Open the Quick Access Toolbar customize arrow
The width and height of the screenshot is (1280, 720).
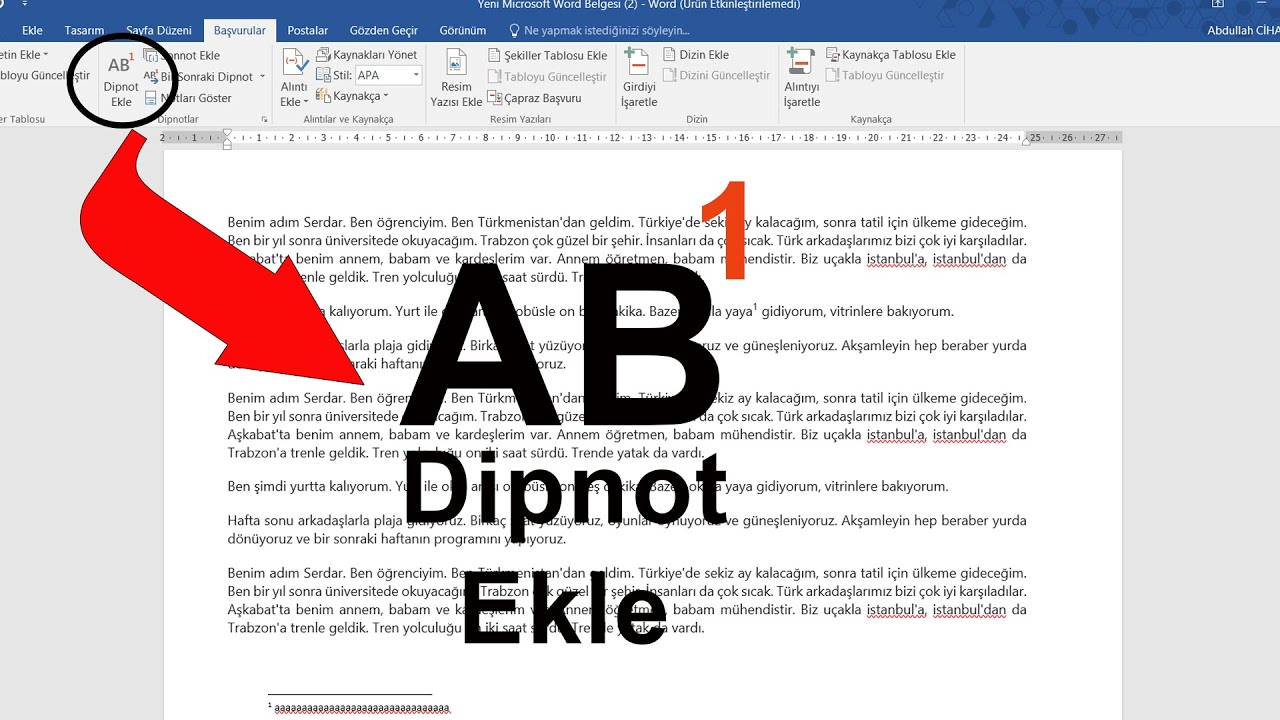(x=27, y=4)
